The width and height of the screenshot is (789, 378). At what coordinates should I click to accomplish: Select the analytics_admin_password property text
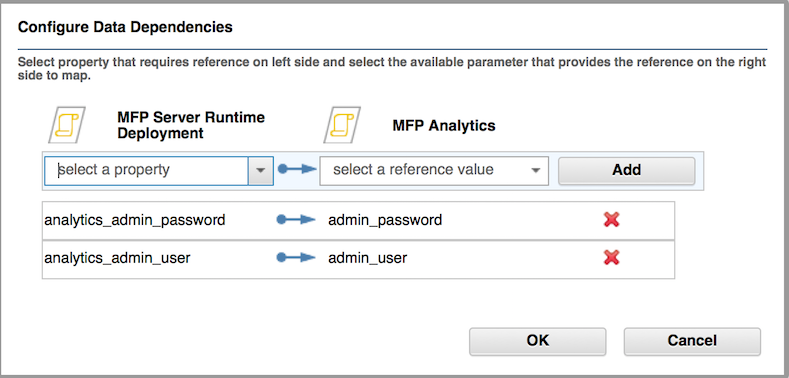point(135,220)
